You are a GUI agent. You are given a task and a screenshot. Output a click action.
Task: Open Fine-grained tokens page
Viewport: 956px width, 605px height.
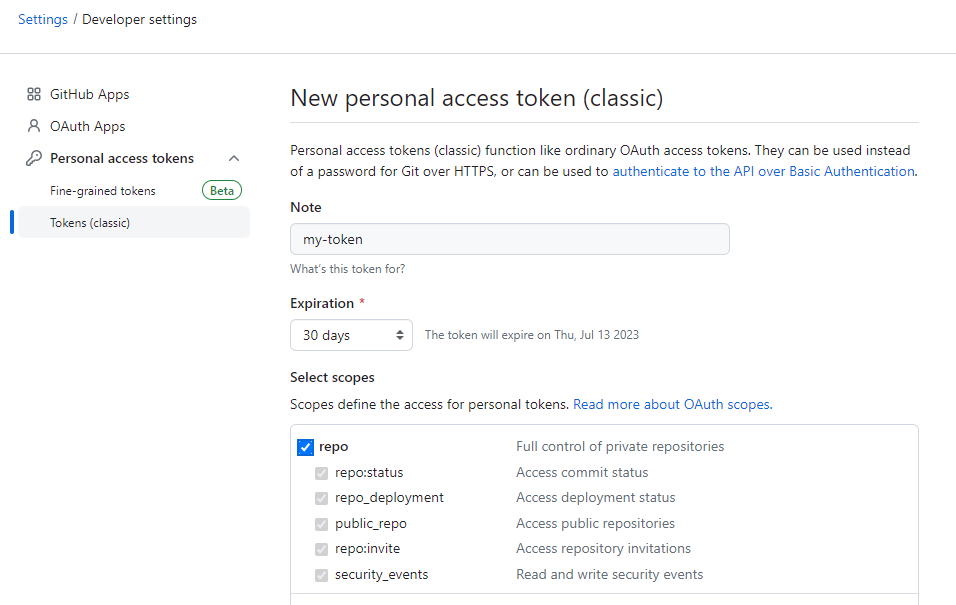click(103, 190)
